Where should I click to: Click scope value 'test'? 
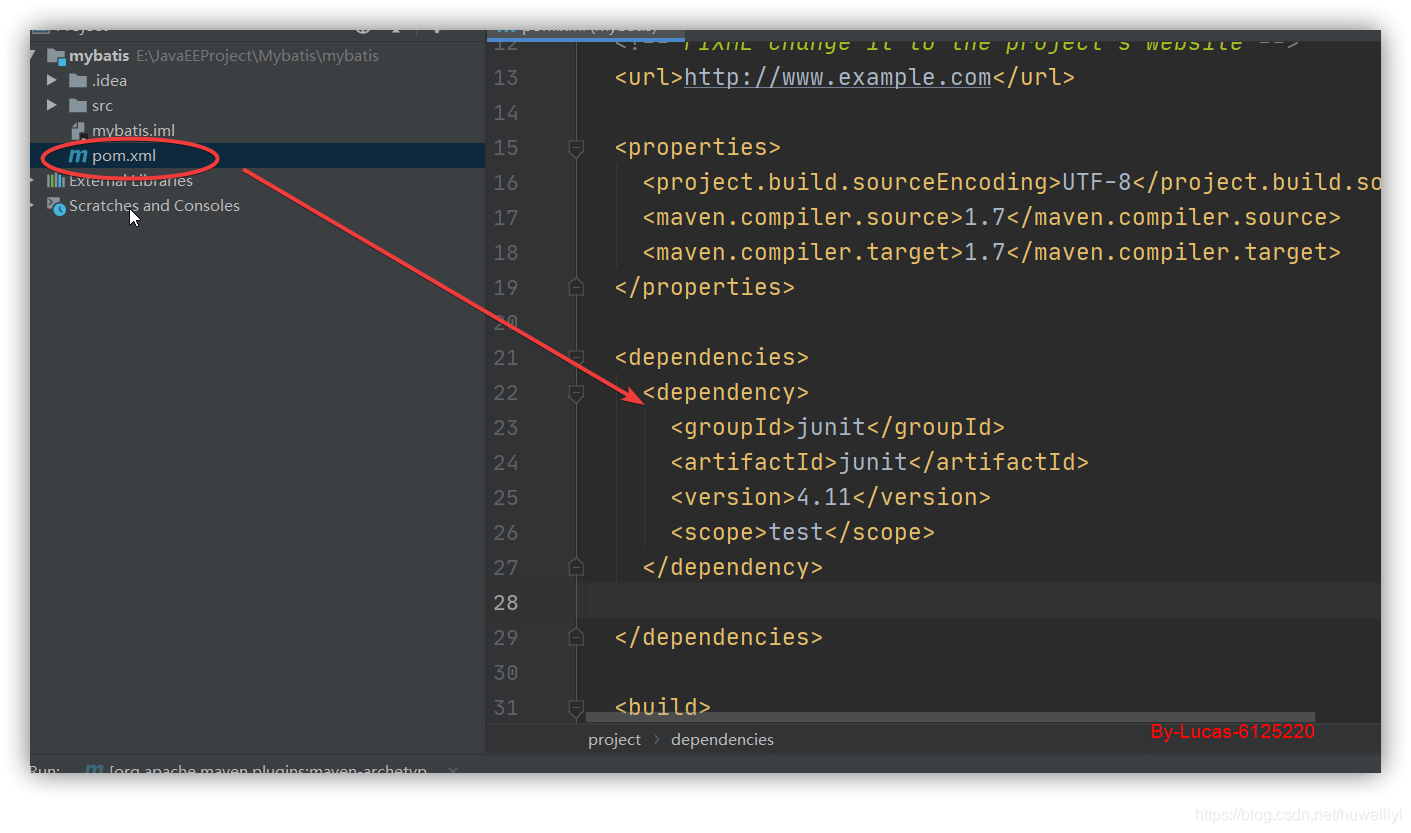(x=796, y=532)
